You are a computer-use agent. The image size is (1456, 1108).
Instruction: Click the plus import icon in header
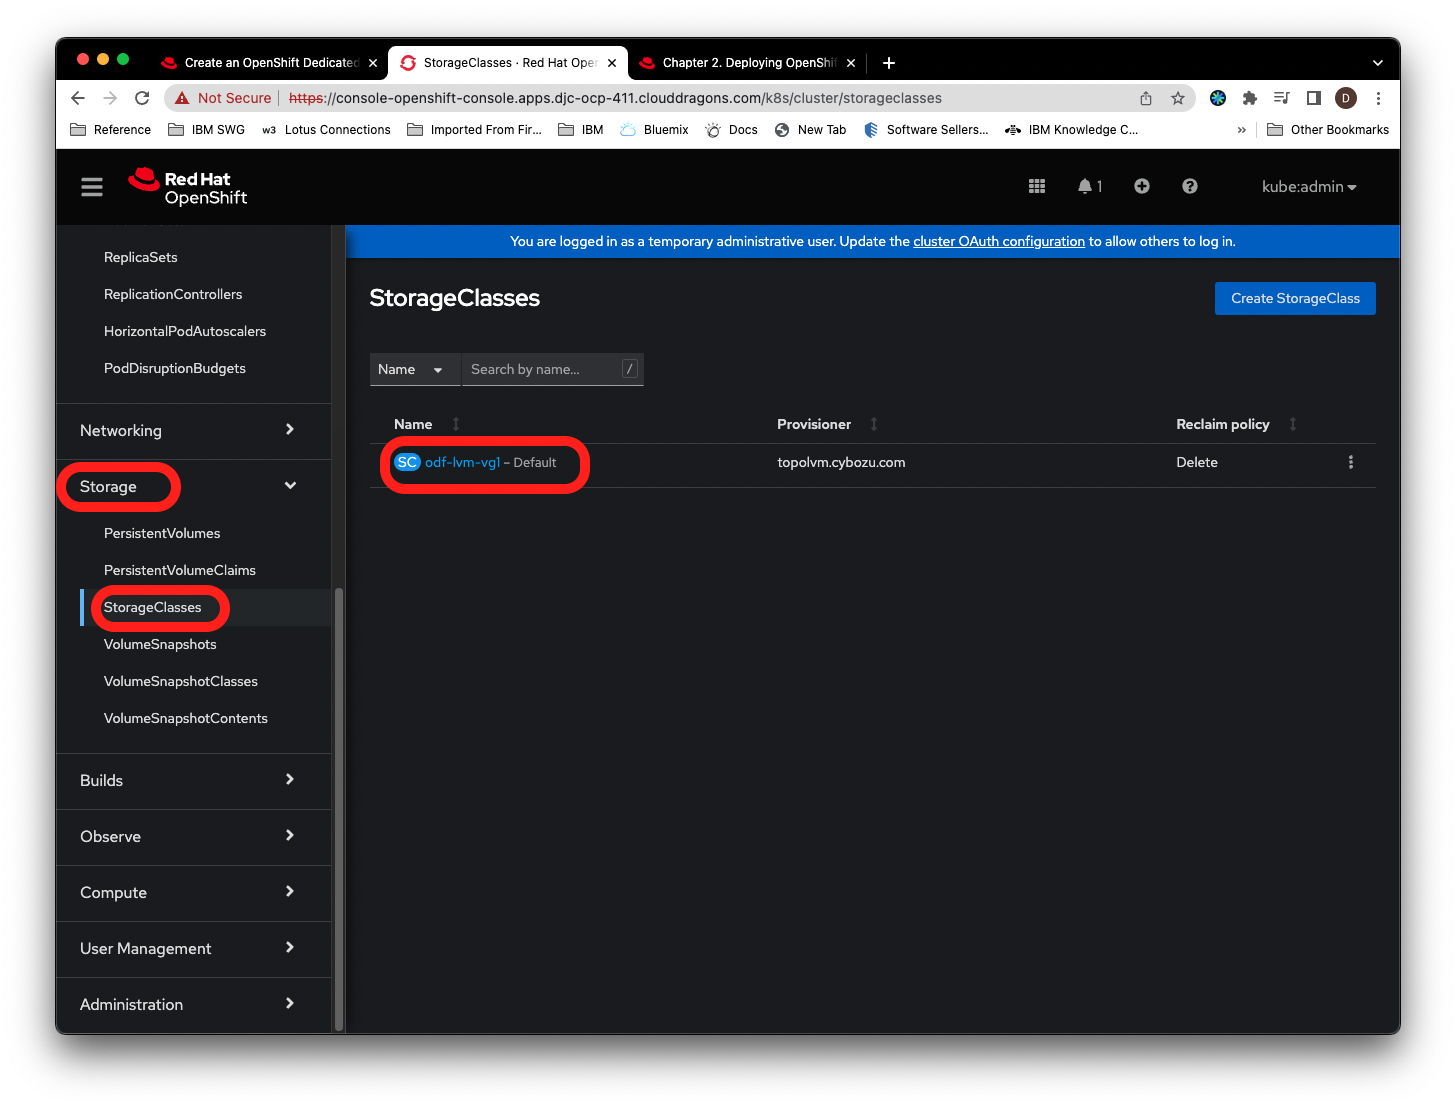tap(1142, 186)
